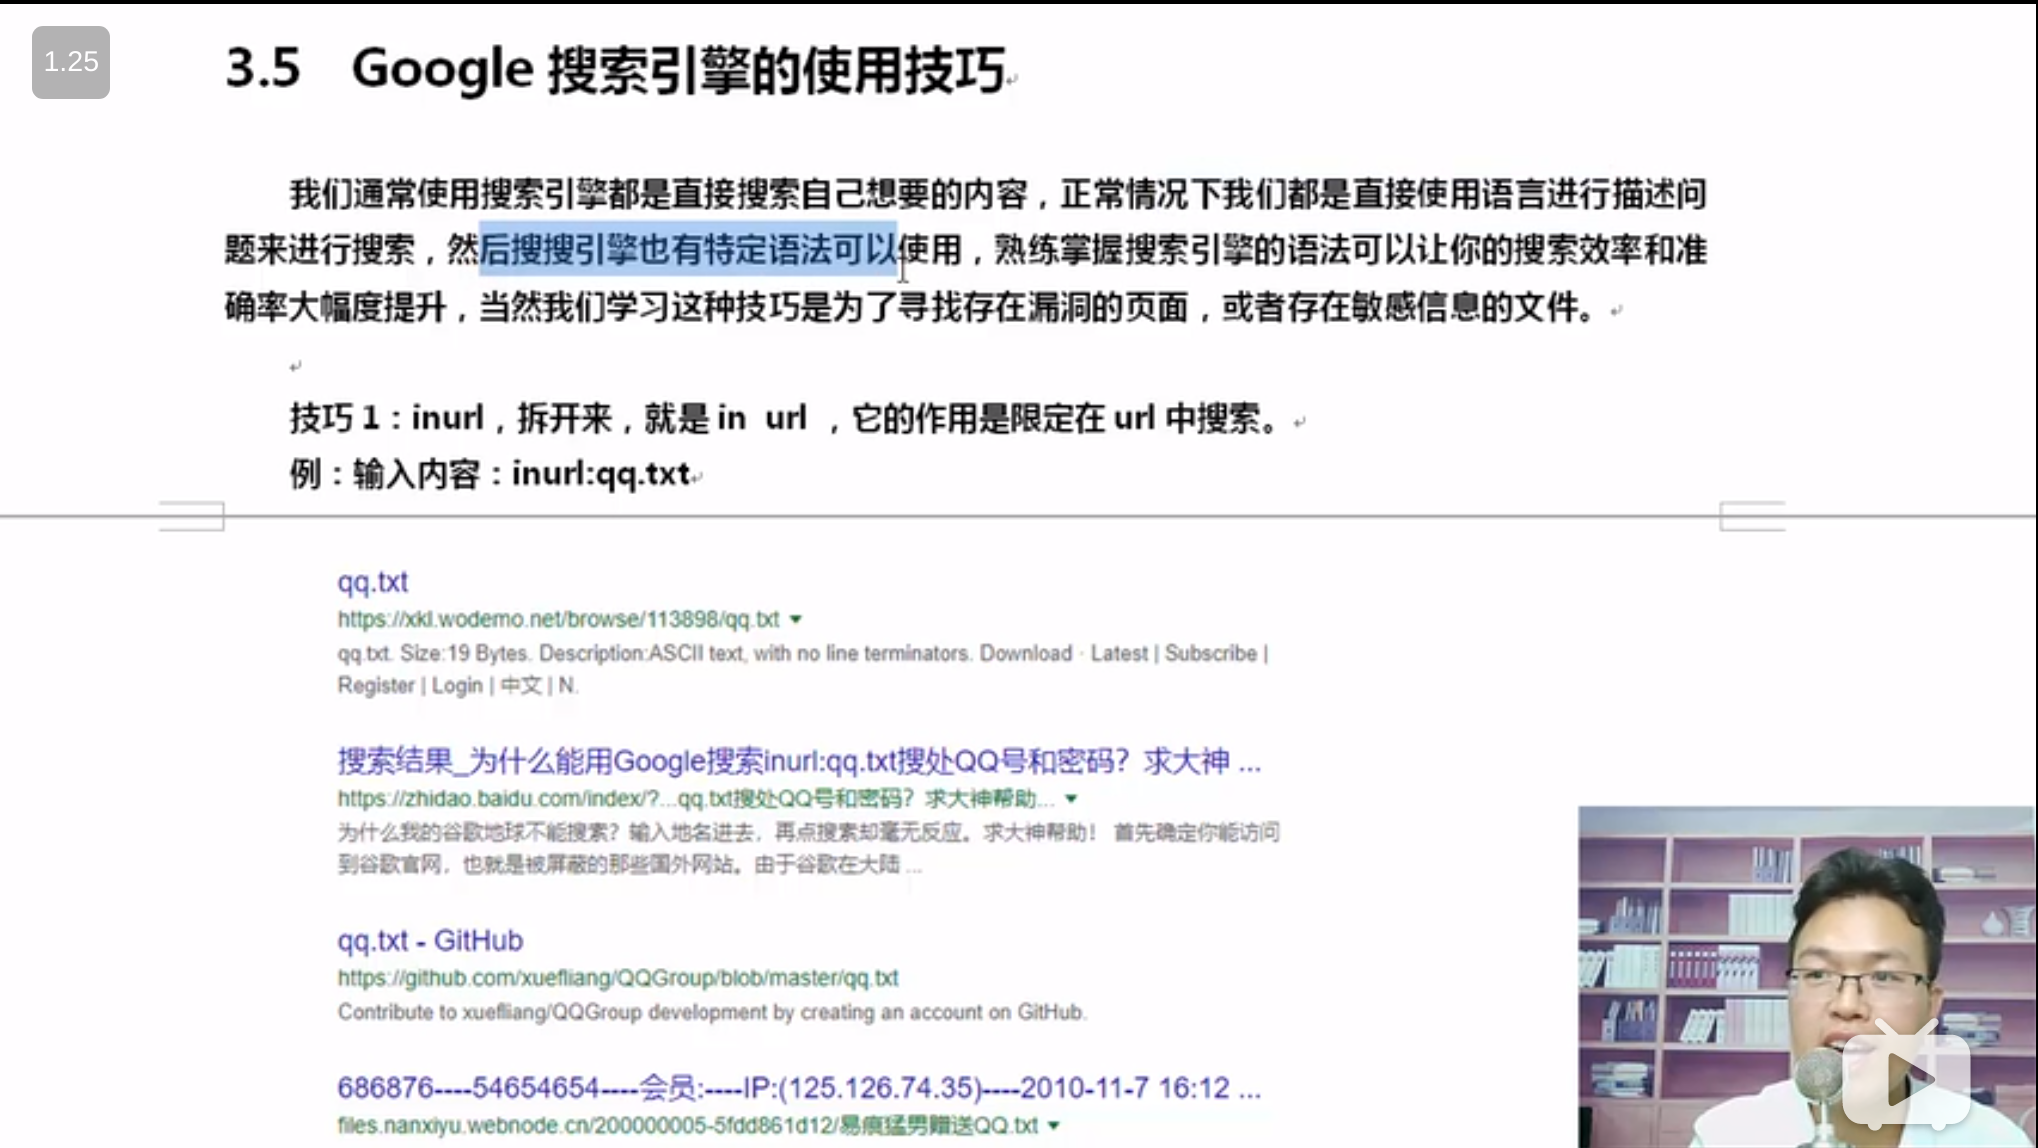Click the xkl.wodemo.net green URL
Image resolution: width=2038 pixels, height=1148 pixels.
point(558,619)
